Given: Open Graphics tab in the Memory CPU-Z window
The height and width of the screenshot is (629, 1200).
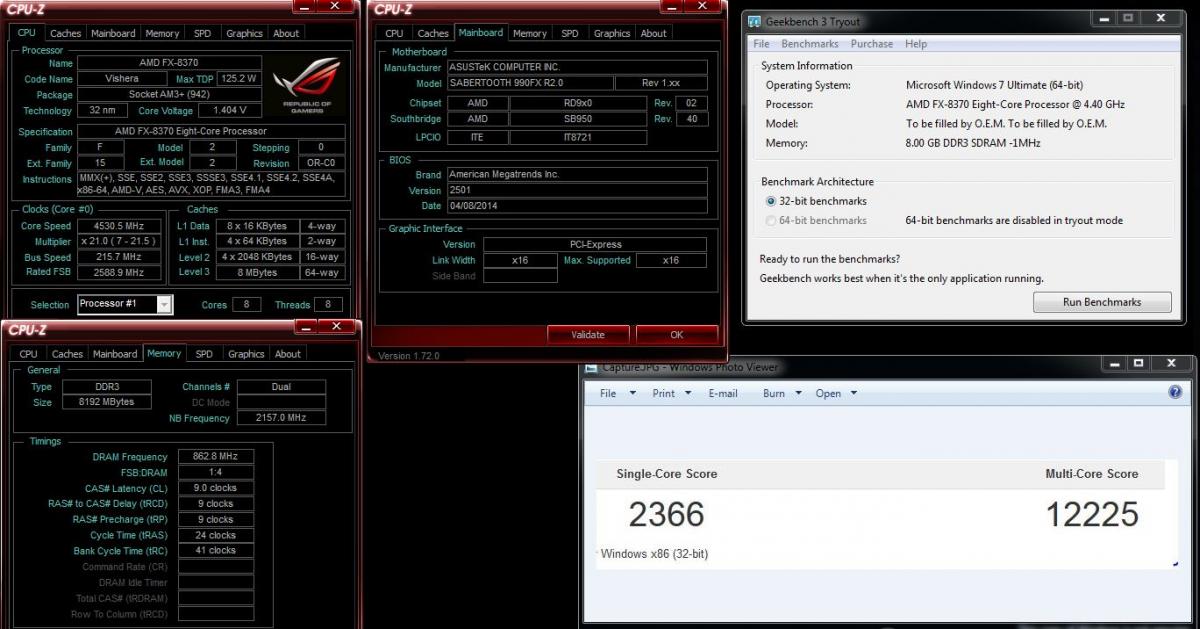Looking at the screenshot, I should [246, 354].
